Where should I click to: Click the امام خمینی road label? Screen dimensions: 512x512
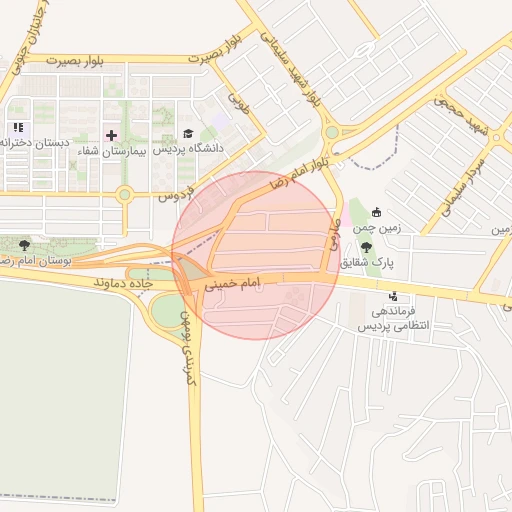232,284
